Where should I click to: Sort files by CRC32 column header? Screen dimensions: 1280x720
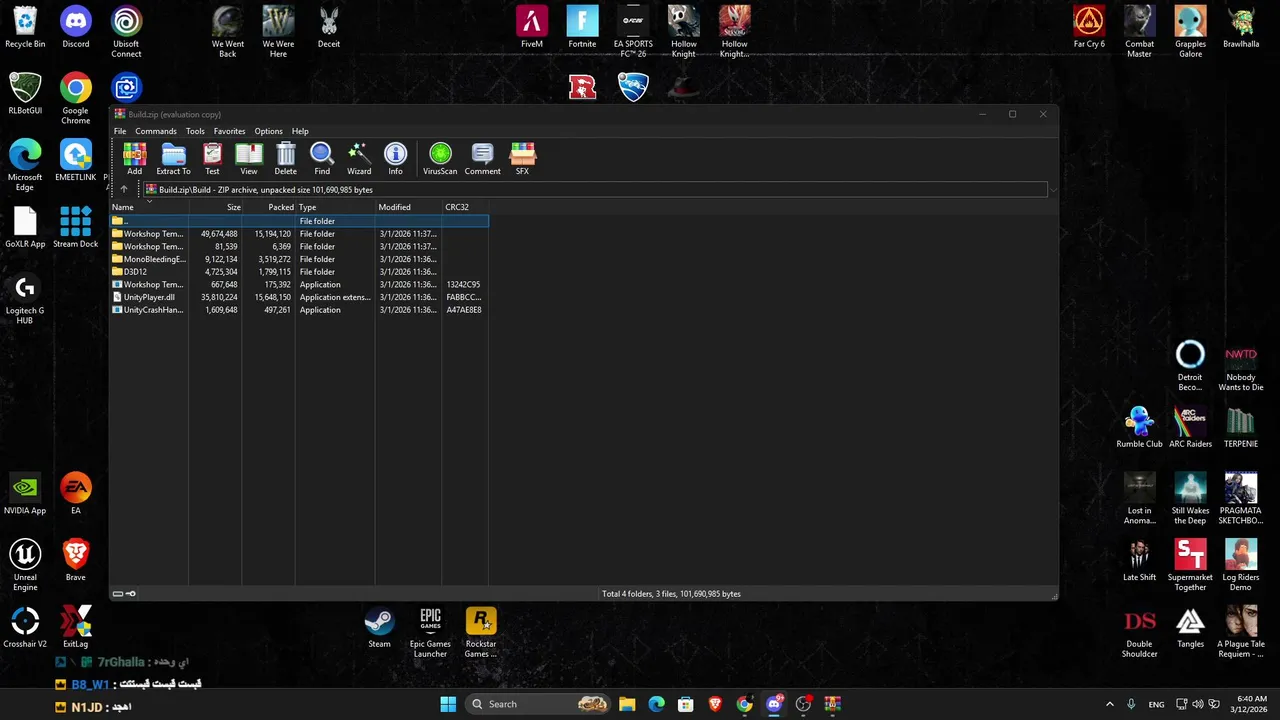coord(465,207)
